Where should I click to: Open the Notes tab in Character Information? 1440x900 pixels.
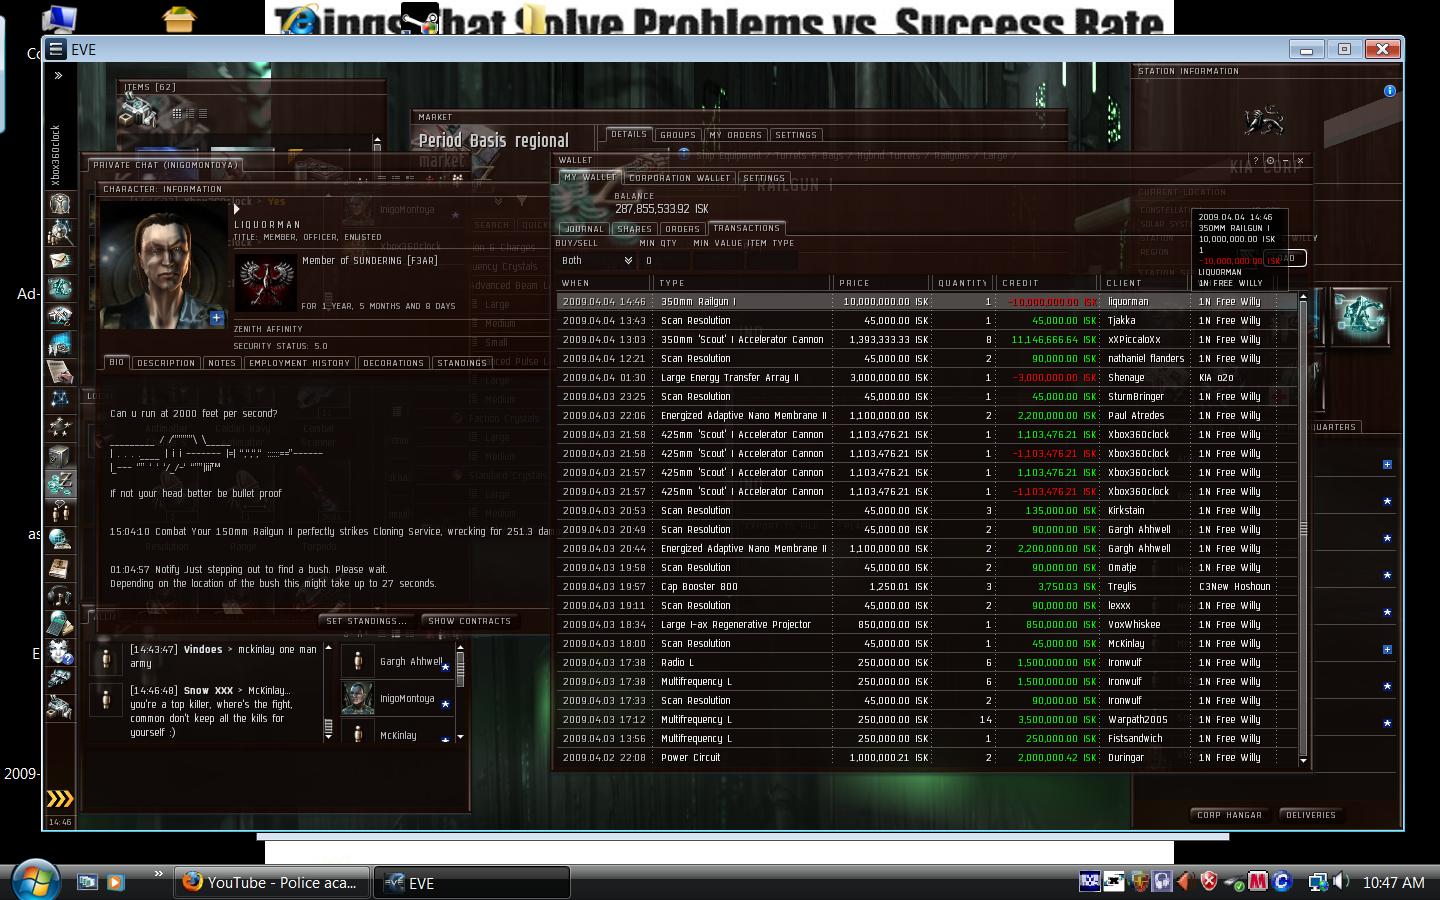222,363
